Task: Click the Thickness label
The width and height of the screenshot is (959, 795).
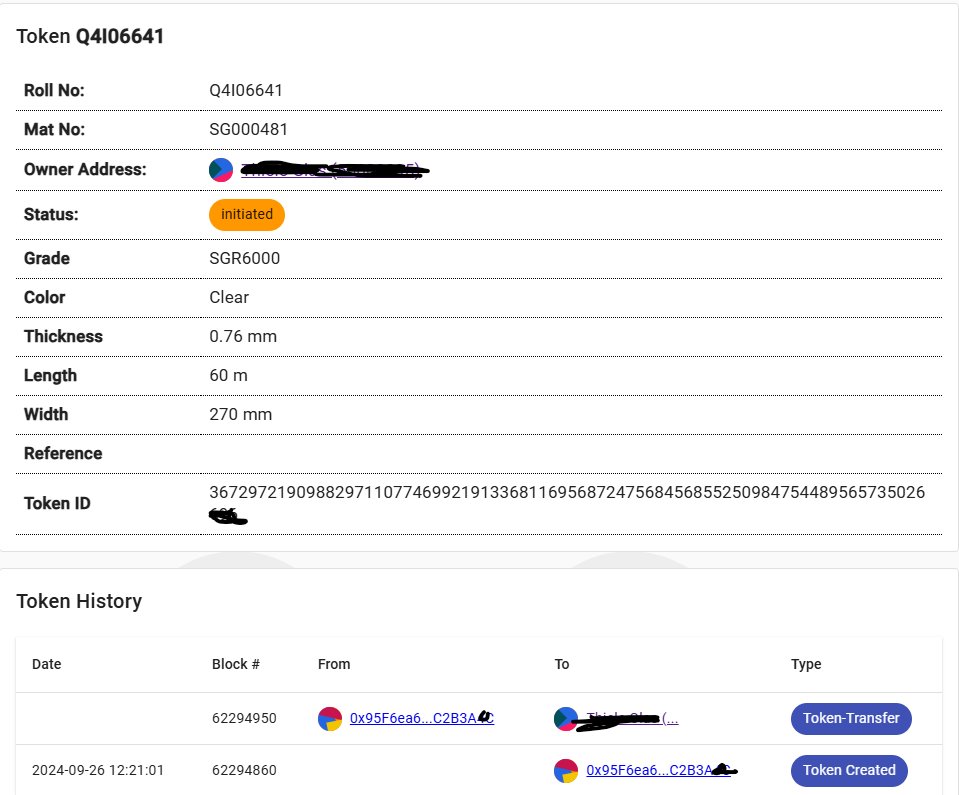Action: pyautogui.click(x=63, y=337)
